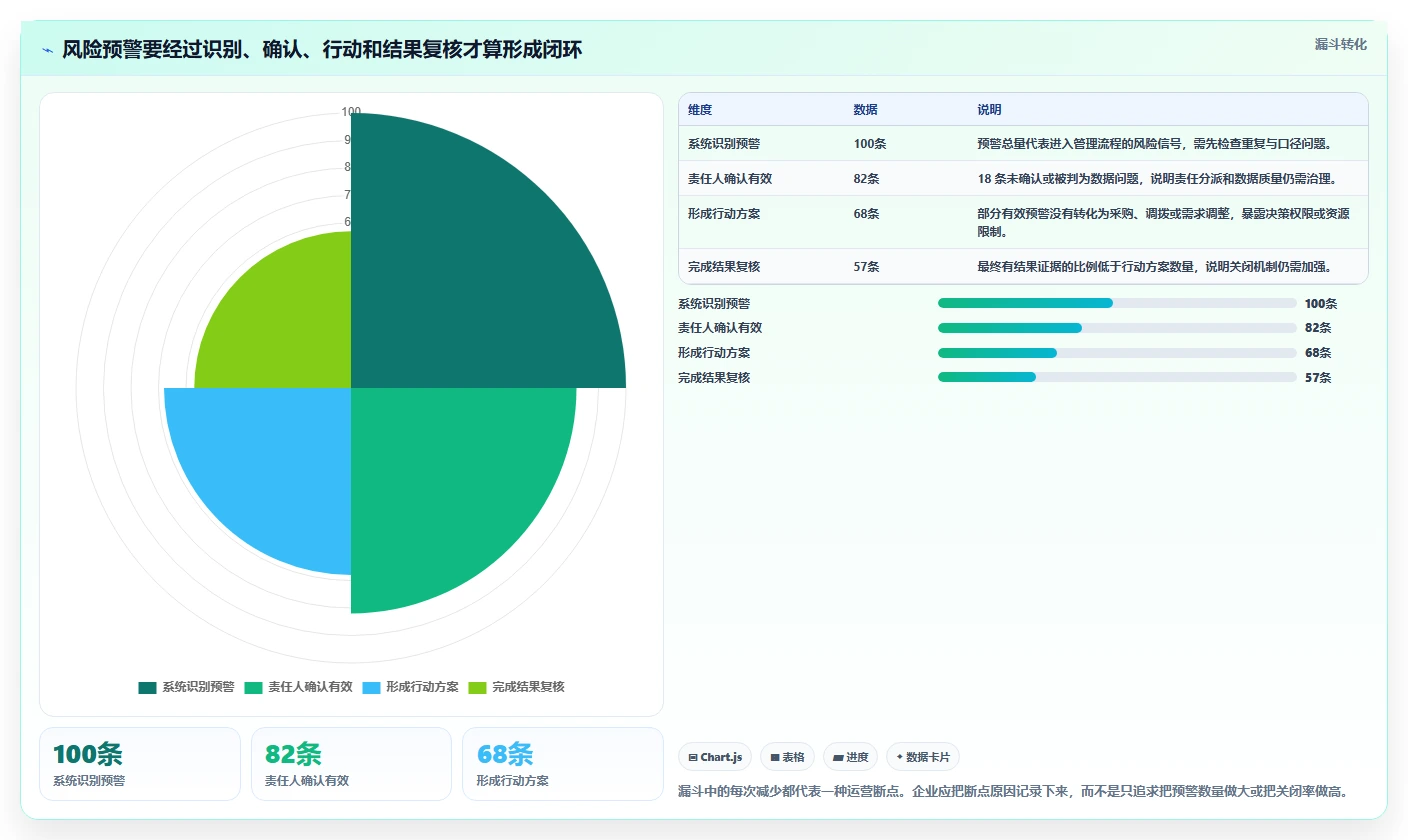Viewport: 1408px width, 840px height.
Task: Select the 进度 tag chip
Action: [851, 757]
